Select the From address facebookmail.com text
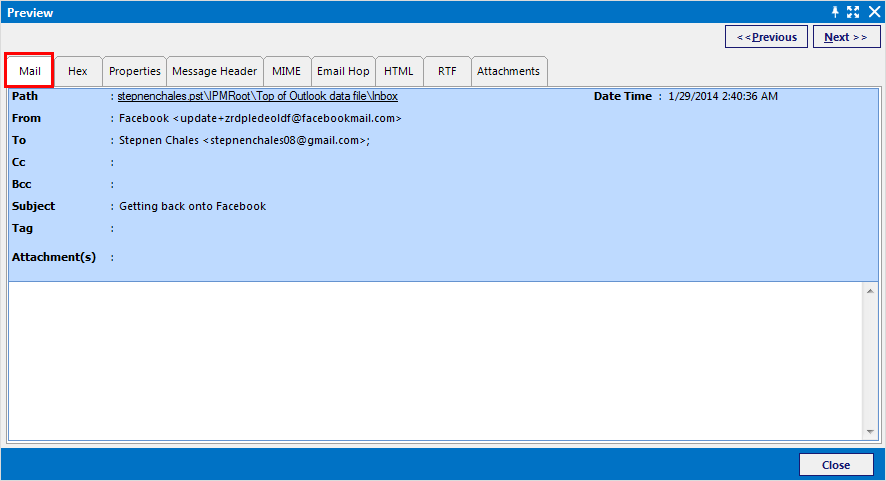The image size is (886, 481). tap(260, 118)
